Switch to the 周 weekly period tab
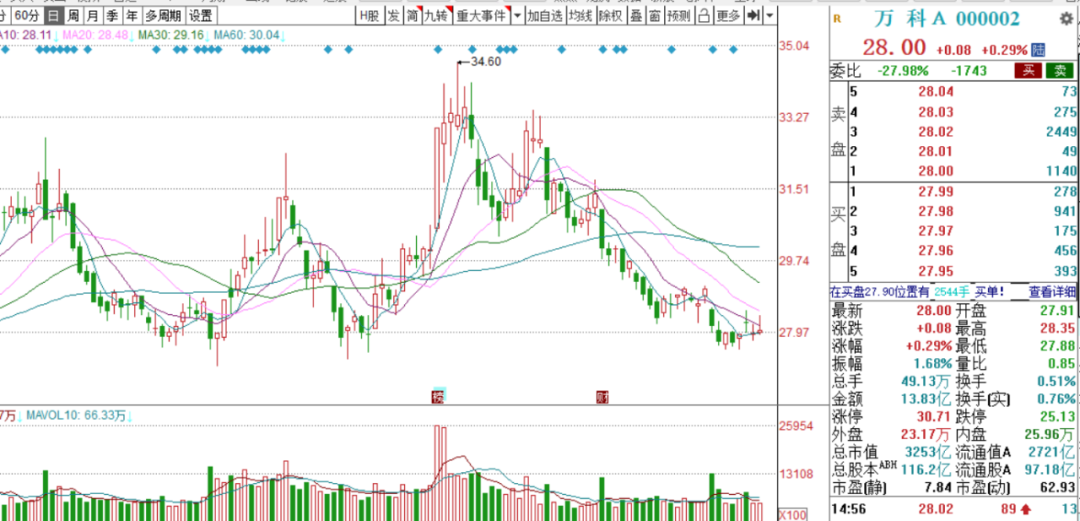The width and height of the screenshot is (1080, 521). point(72,15)
